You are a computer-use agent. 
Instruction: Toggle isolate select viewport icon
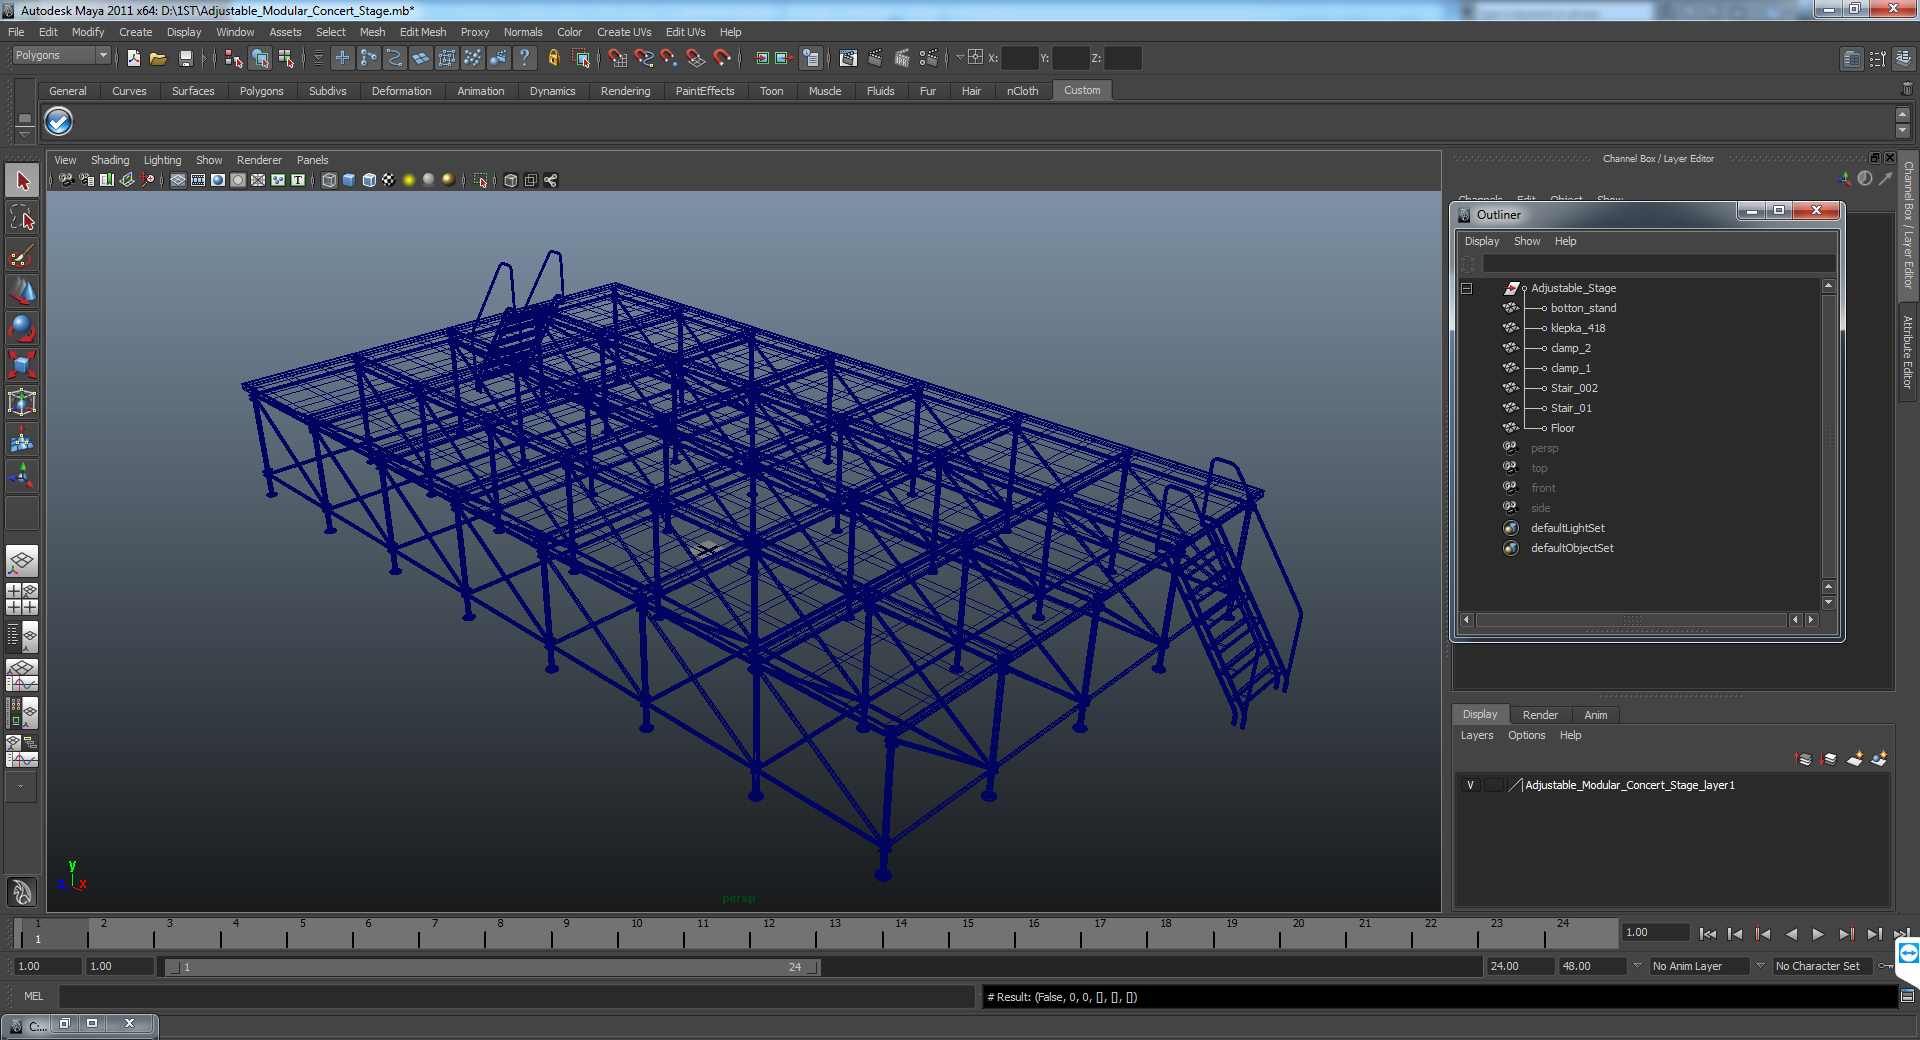481,180
